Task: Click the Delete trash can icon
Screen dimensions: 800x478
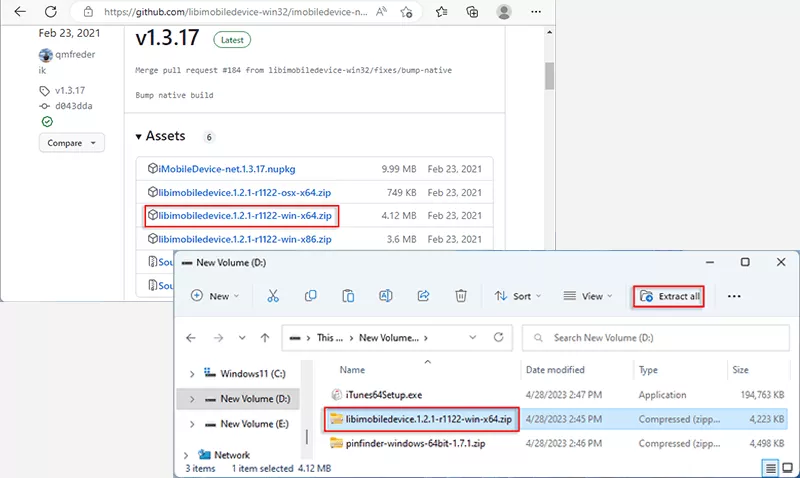Action: 460,296
